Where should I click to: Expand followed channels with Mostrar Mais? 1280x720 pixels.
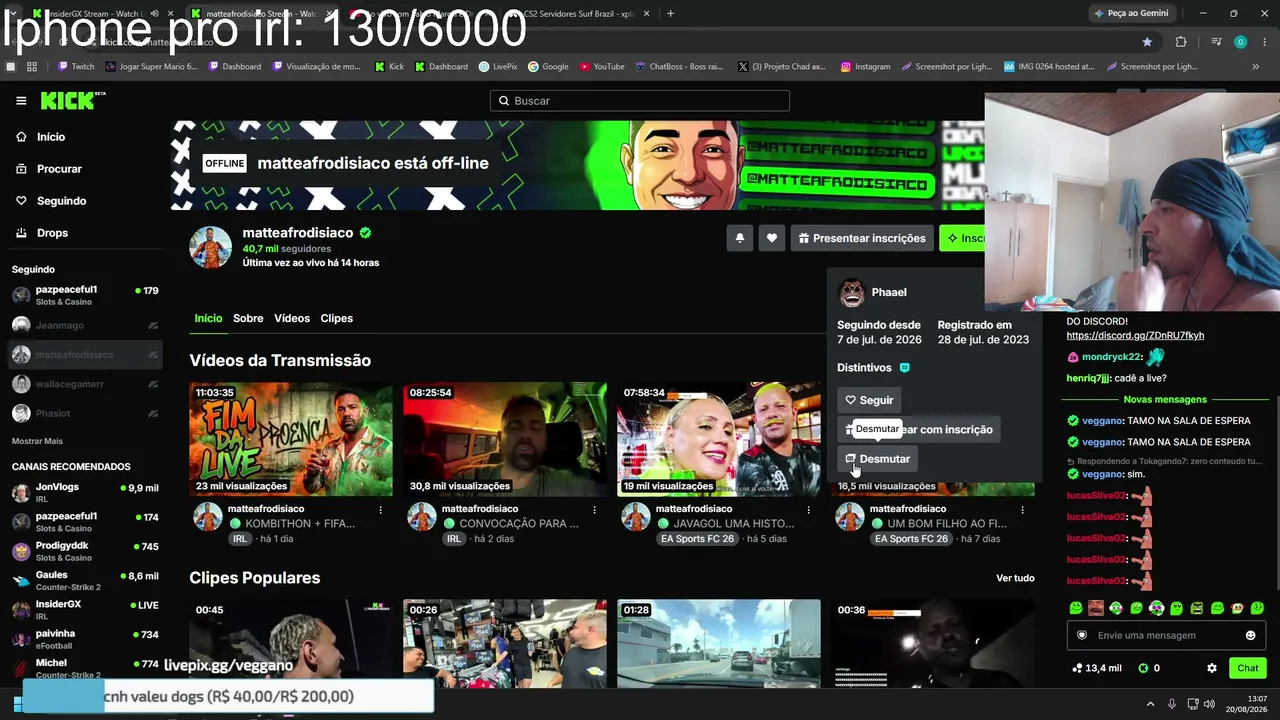point(37,441)
